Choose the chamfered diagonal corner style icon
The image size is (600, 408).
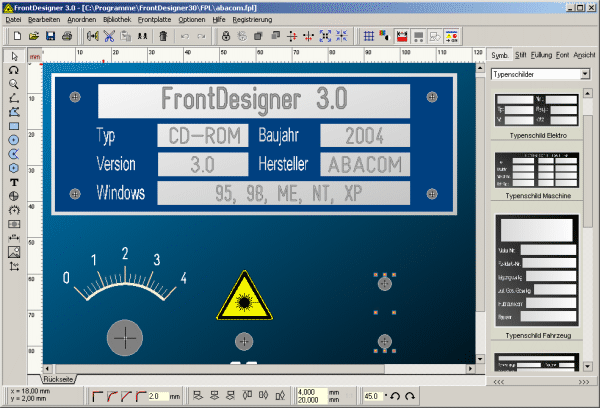tap(126, 396)
